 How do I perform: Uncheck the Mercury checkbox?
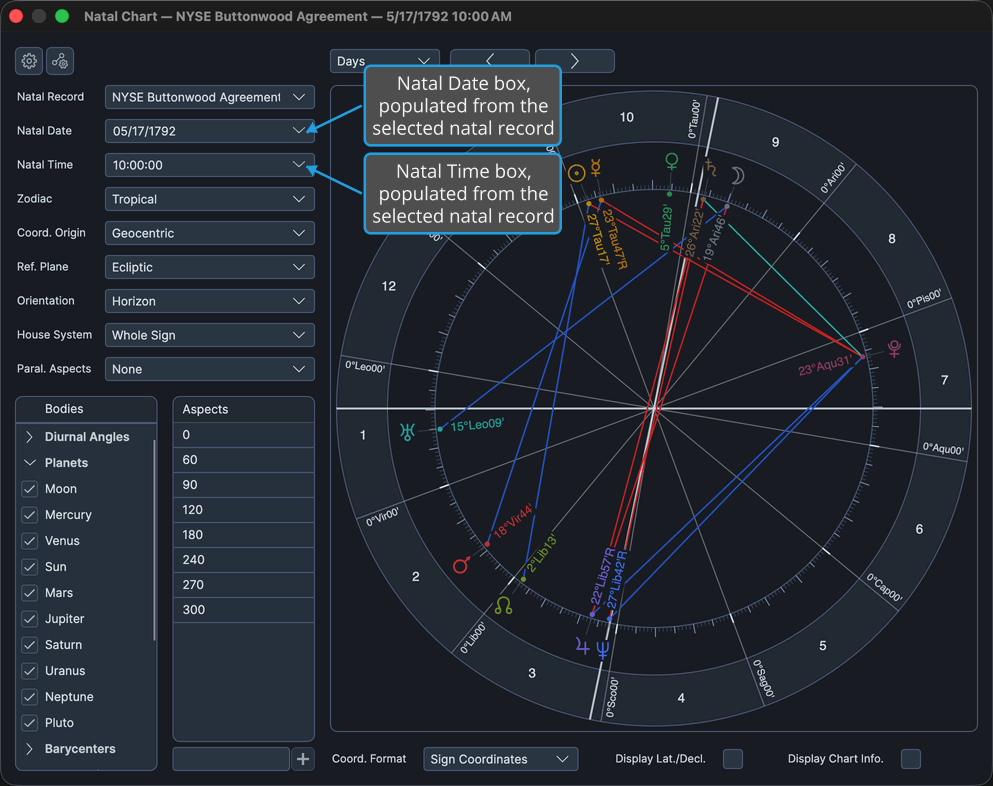point(29,515)
